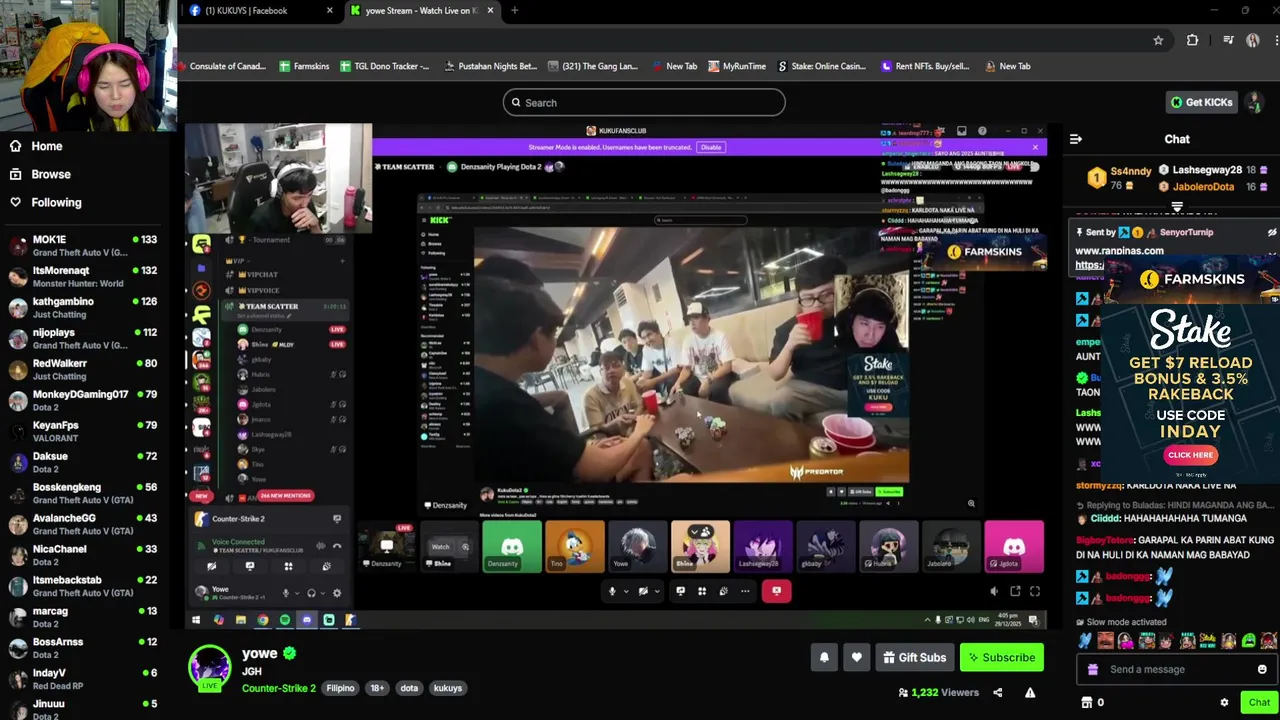The image size is (1280, 720).
Task: Toggle Discord camera button
Action: click(643, 591)
